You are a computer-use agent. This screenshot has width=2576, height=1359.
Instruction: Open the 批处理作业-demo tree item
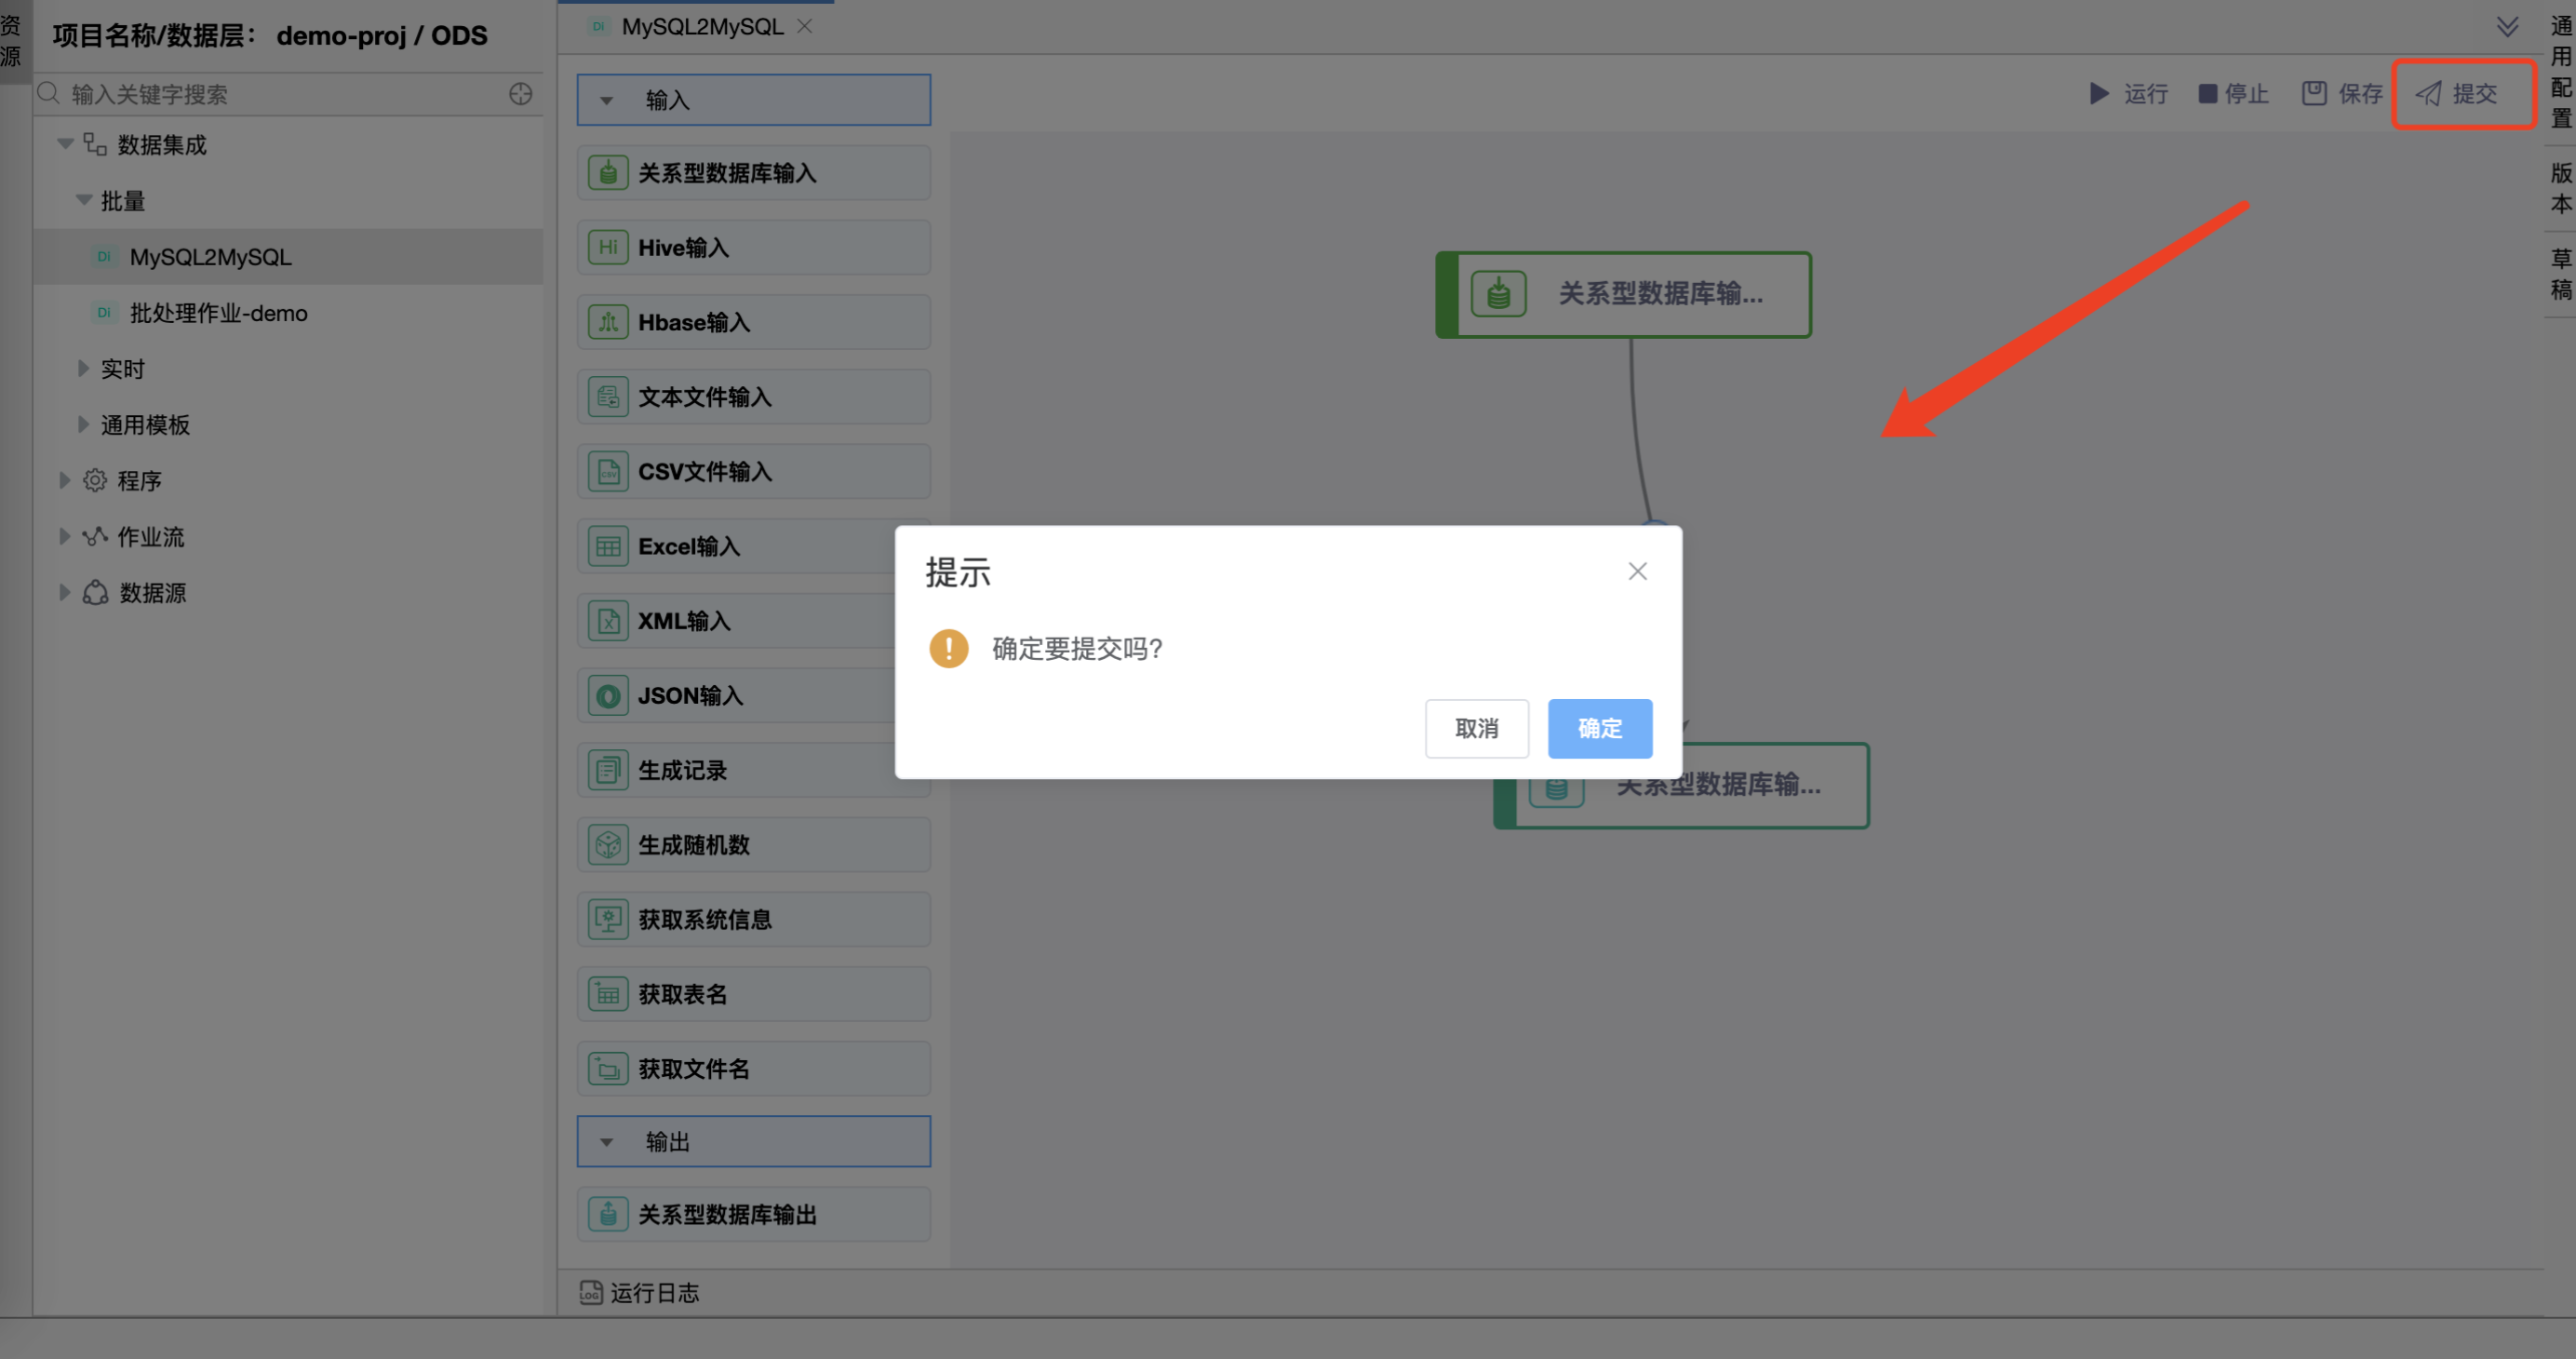coord(218,313)
